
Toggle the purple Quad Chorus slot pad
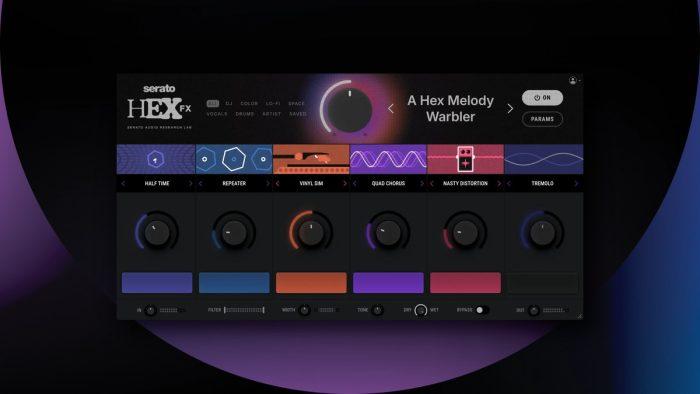388,282
